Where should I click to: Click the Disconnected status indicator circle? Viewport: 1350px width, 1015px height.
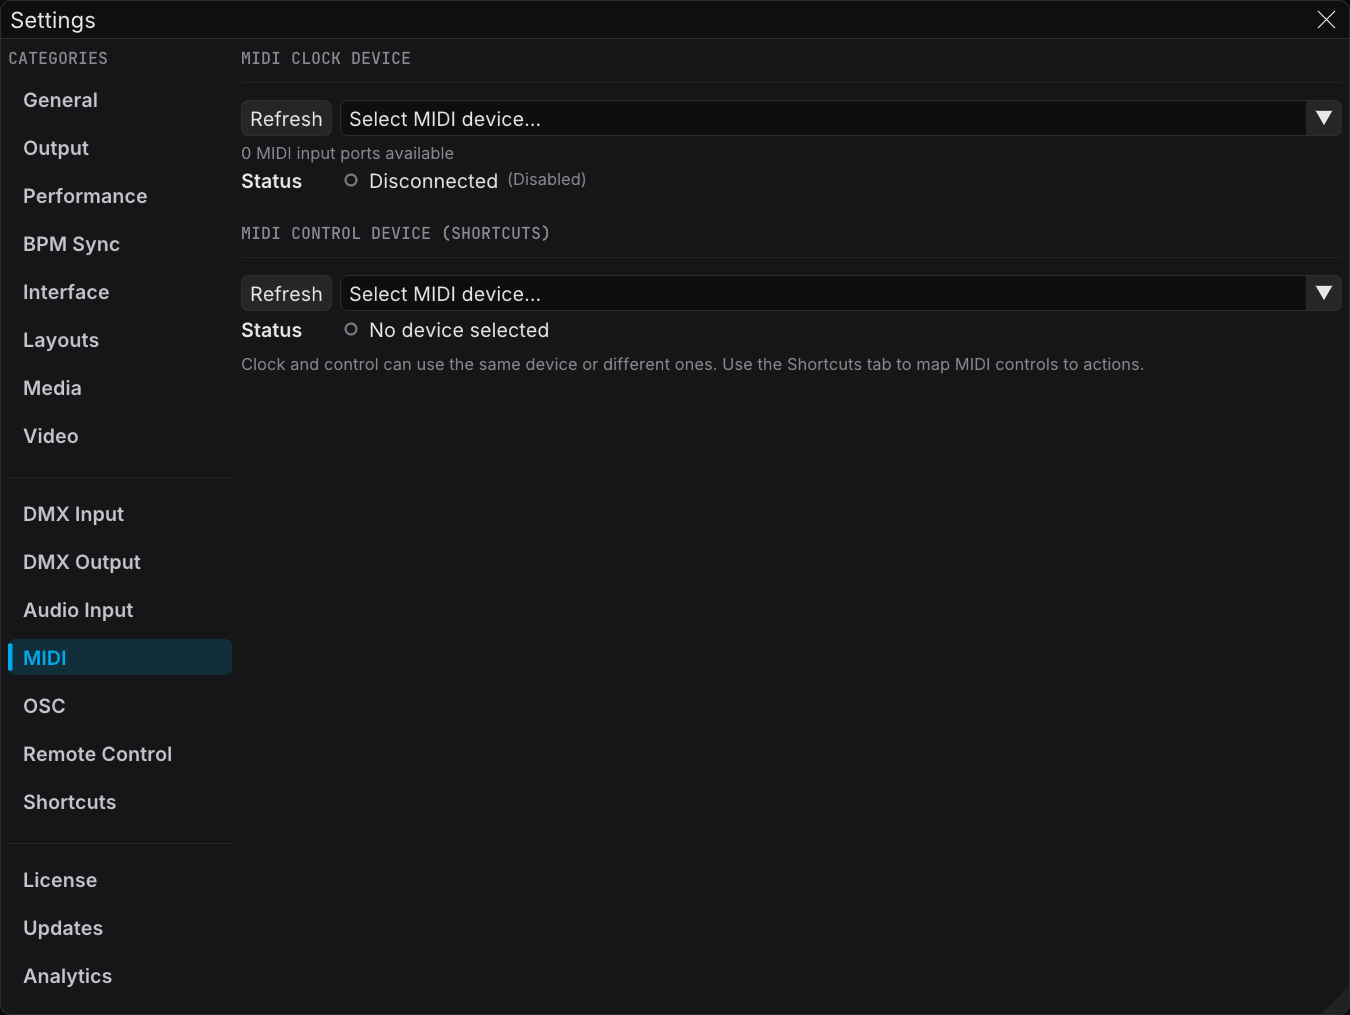coord(351,181)
